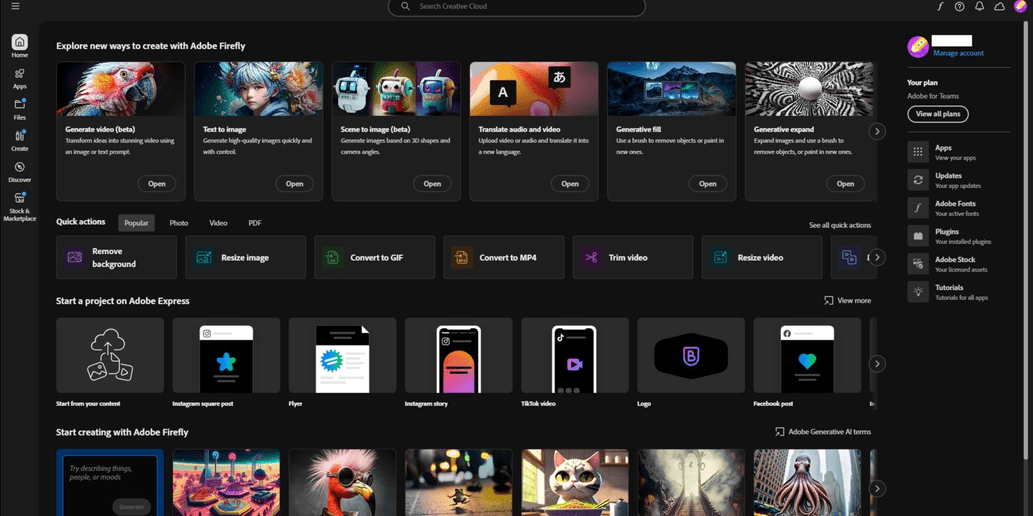
Task: Show more Adobe Express templates arrow
Action: [877, 364]
